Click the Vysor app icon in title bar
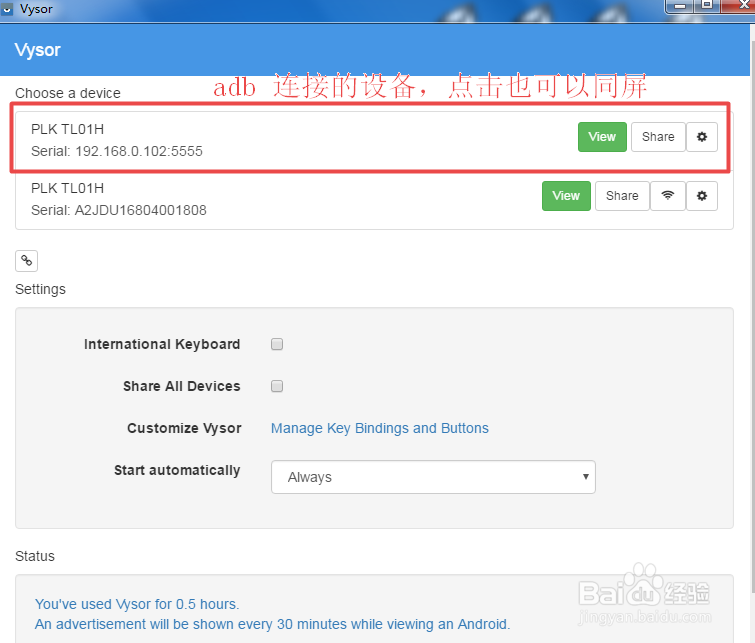 coord(7,9)
